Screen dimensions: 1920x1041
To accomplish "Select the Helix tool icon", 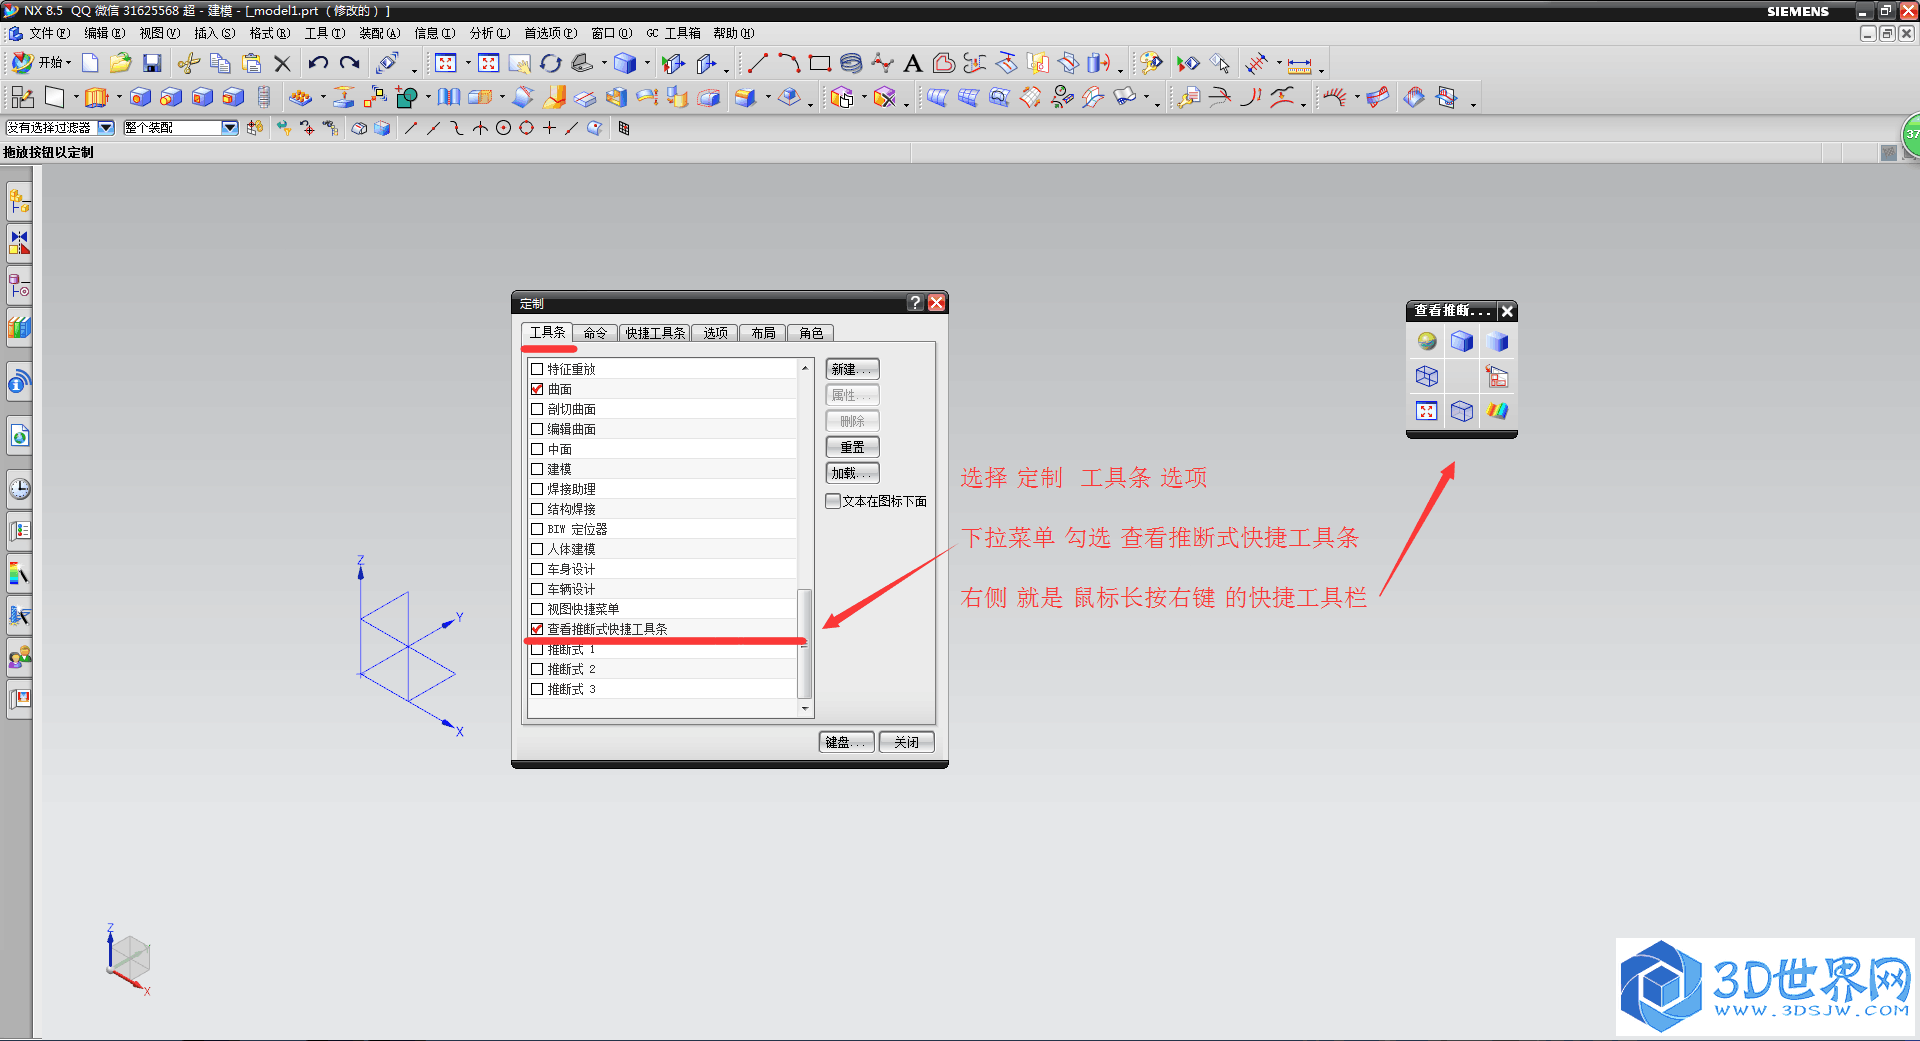I will [851, 64].
